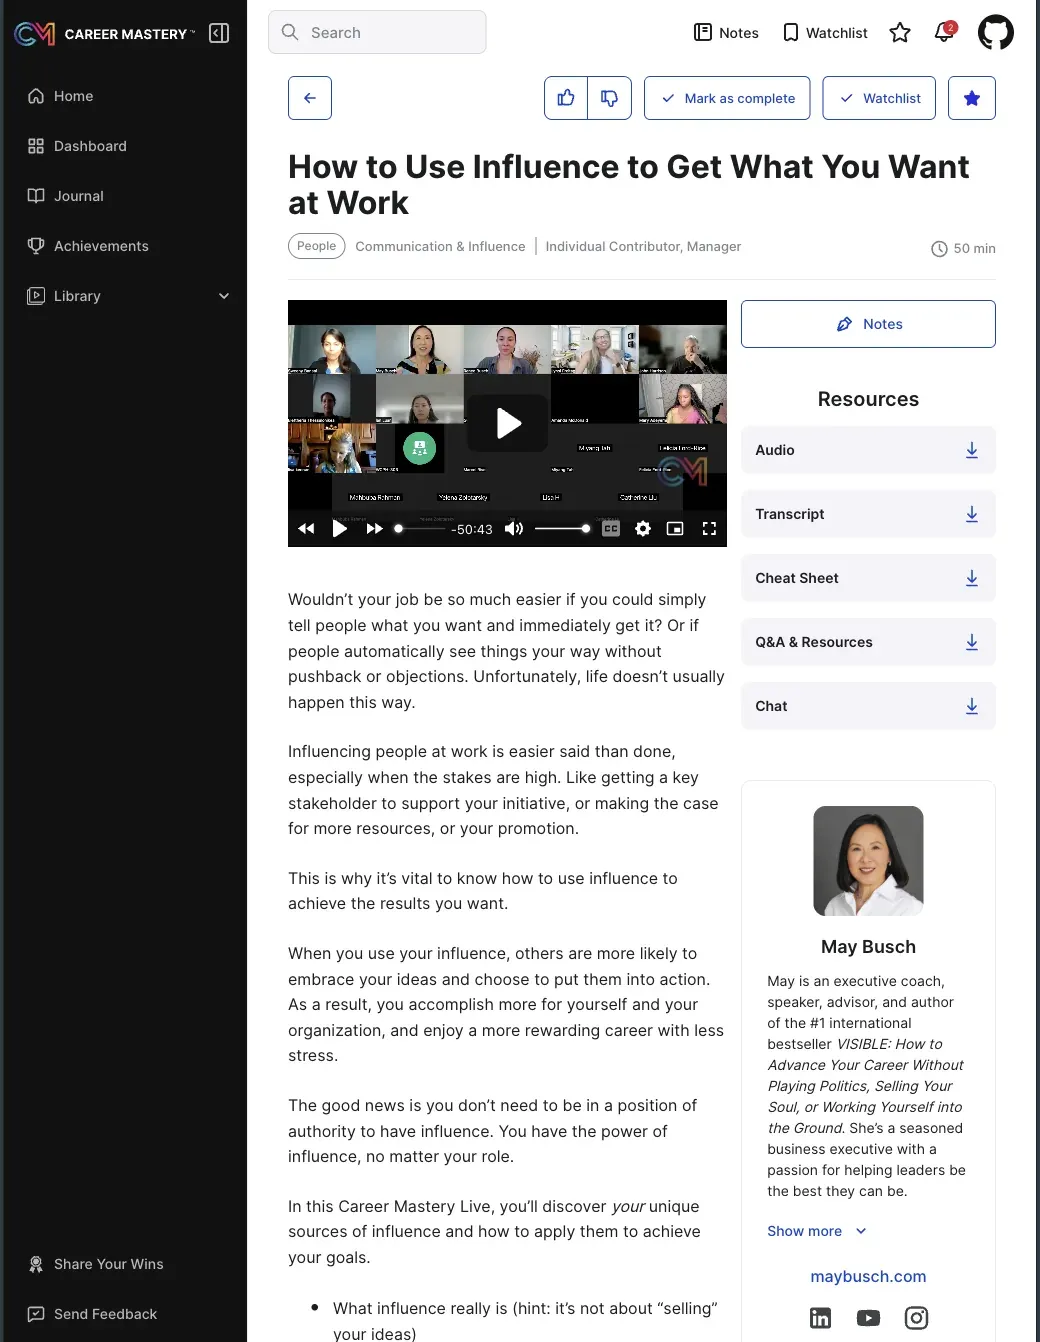Open May Busch's LinkedIn
The height and width of the screenshot is (1342, 1040).
[x=820, y=1318]
